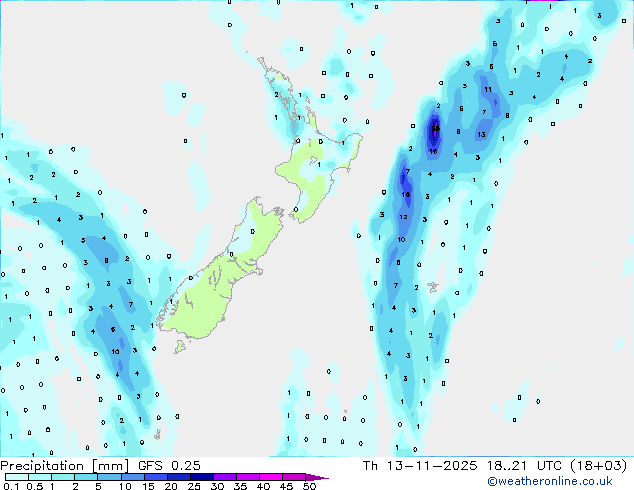Click Stewart Island below the South Island
This screenshot has width=634, height=490.
(180, 346)
